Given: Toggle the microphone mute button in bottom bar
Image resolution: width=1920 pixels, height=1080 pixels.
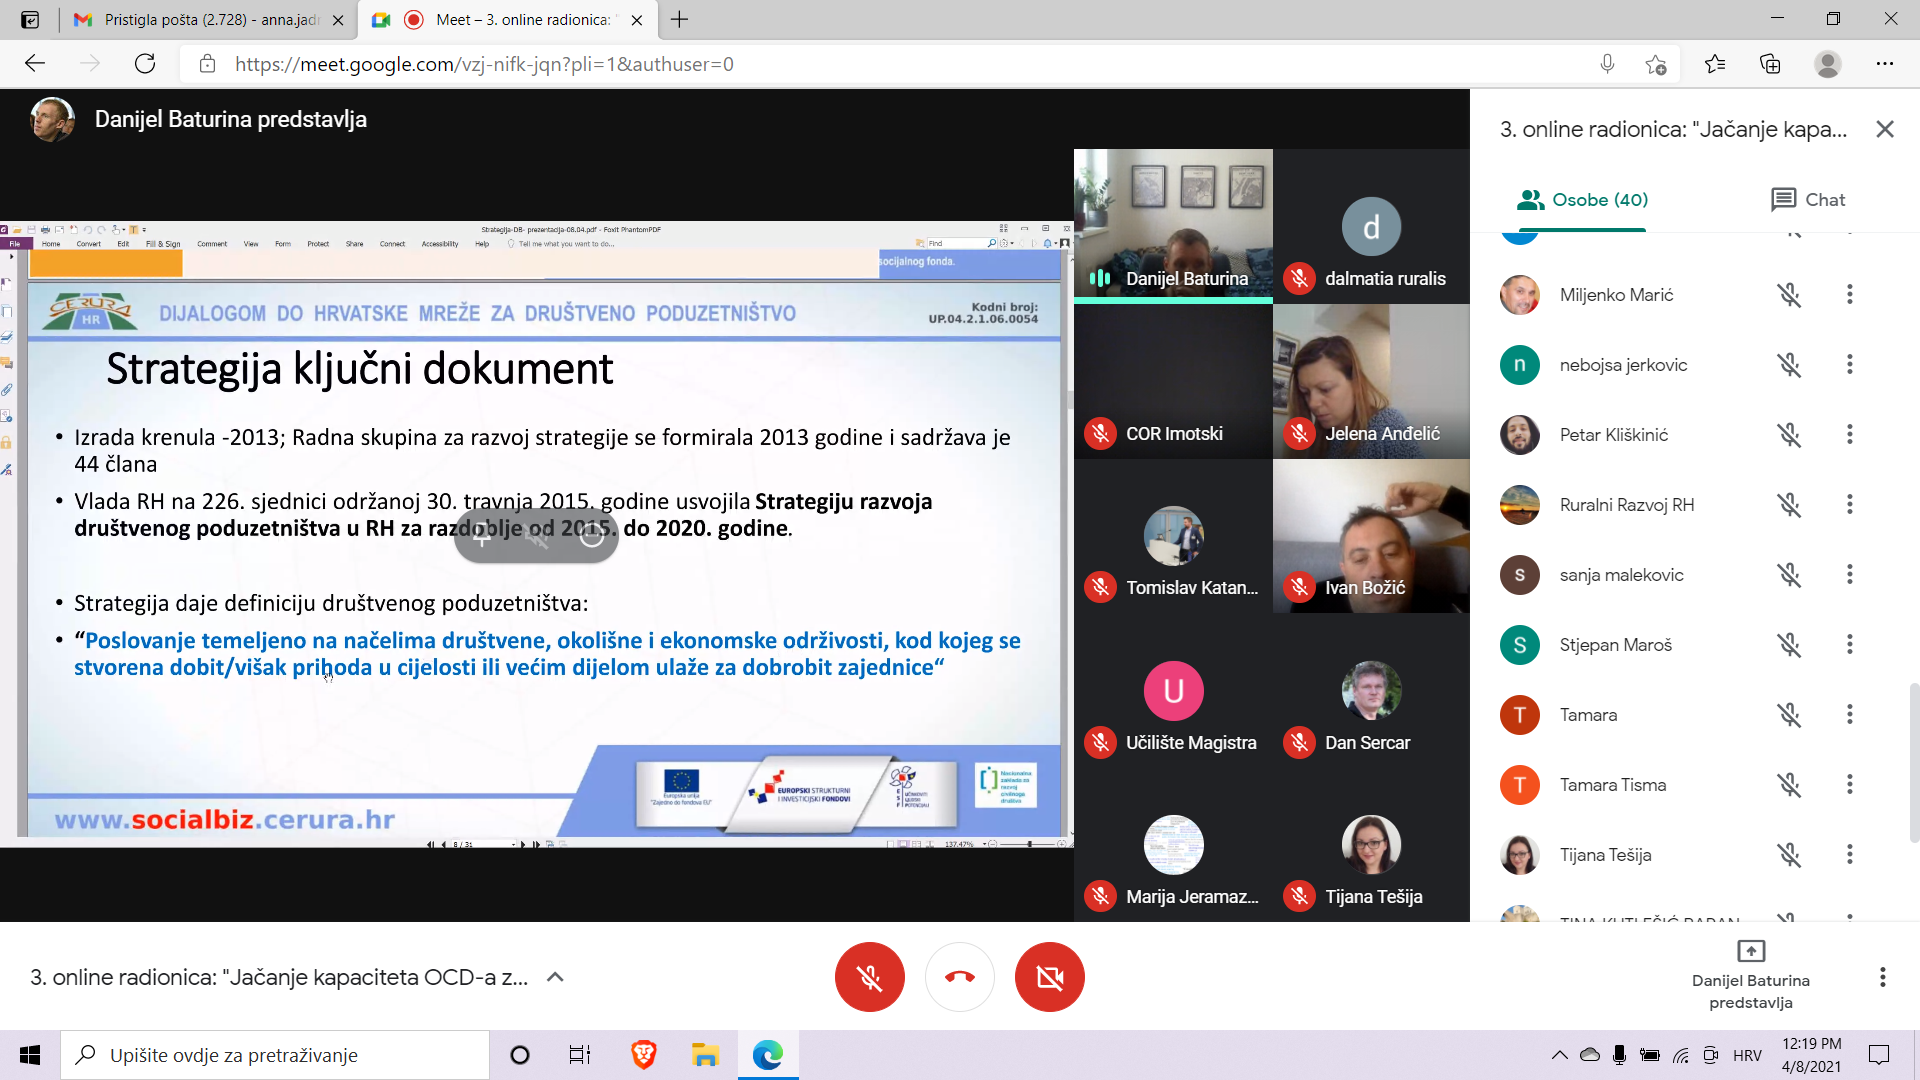Looking at the screenshot, I should click(x=869, y=977).
